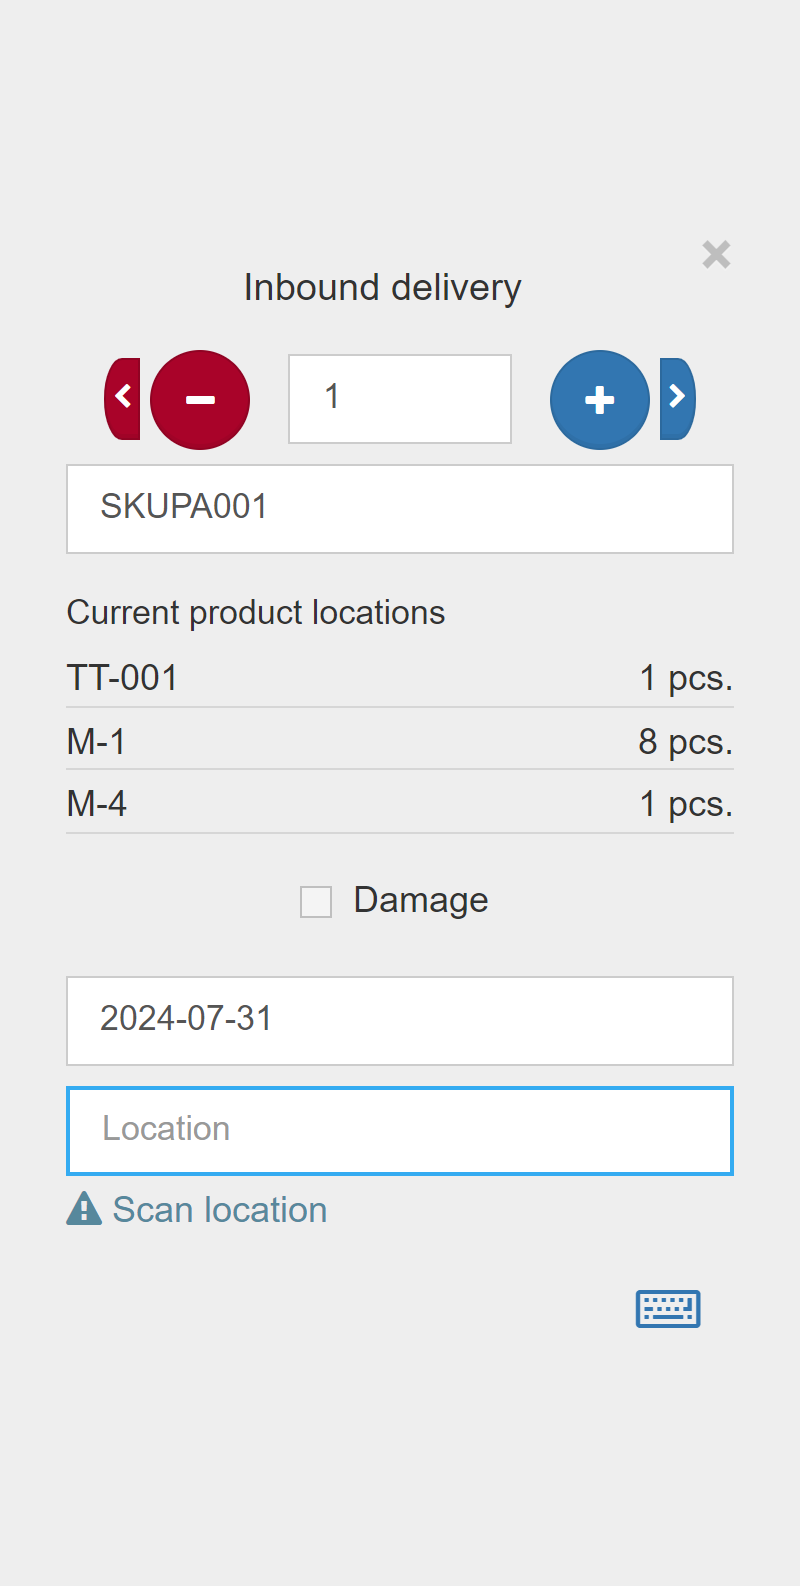Select the M-1 location row

click(x=400, y=740)
